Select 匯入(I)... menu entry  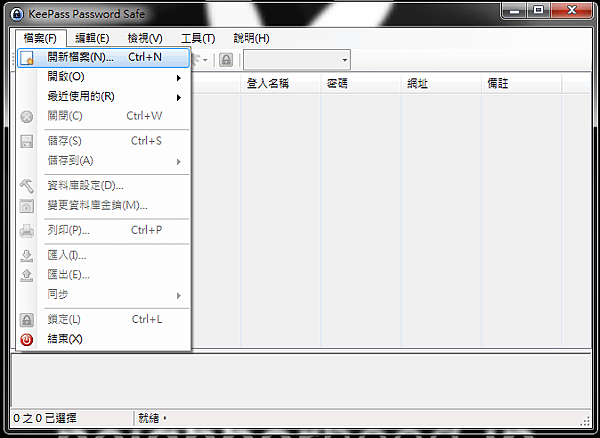[x=103, y=256]
